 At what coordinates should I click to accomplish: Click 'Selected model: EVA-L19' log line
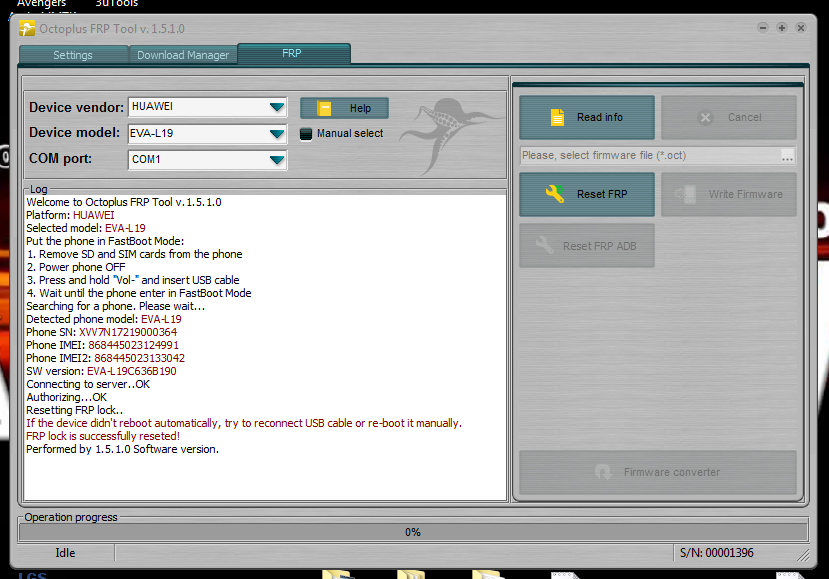pos(86,228)
